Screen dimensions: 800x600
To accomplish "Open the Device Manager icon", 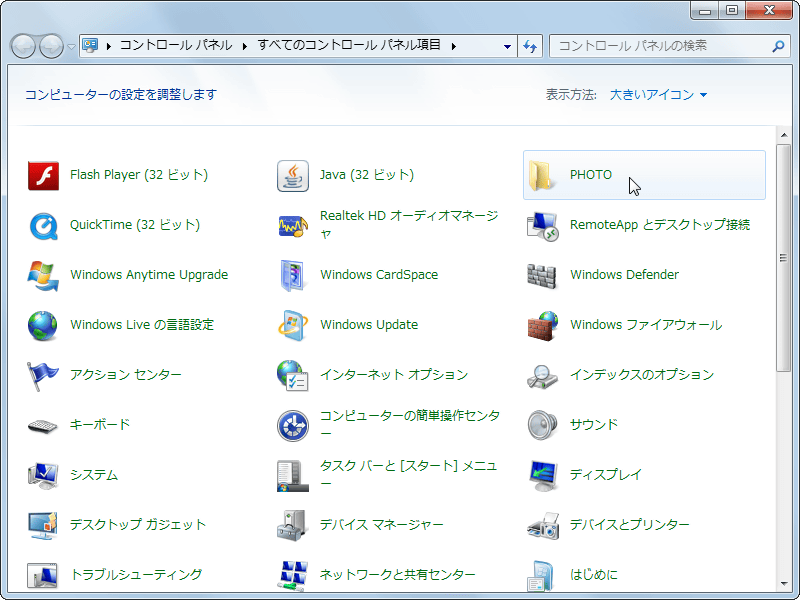I will click(x=293, y=526).
